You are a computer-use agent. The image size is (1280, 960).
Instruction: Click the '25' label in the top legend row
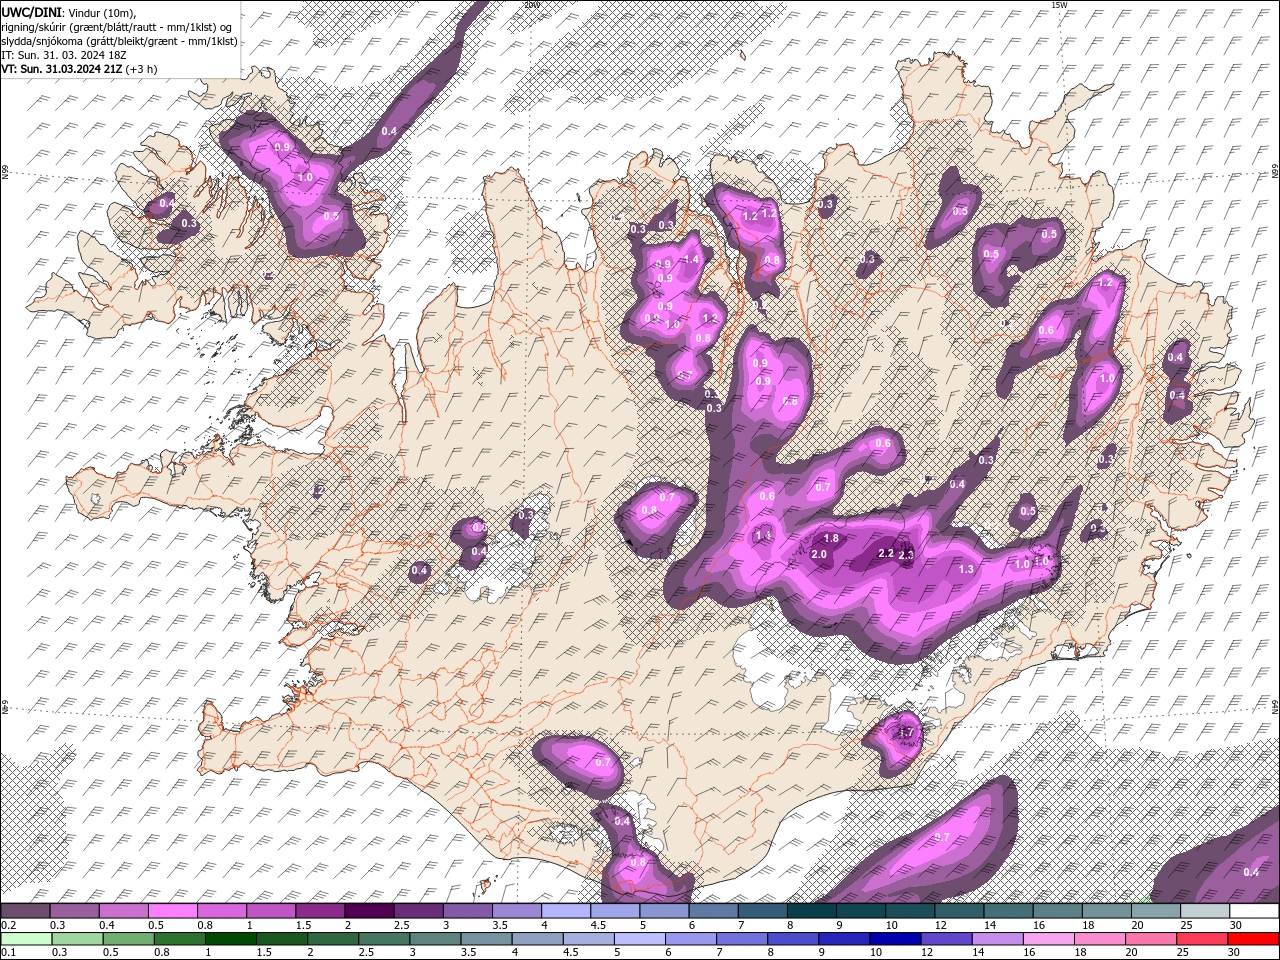(1187, 925)
